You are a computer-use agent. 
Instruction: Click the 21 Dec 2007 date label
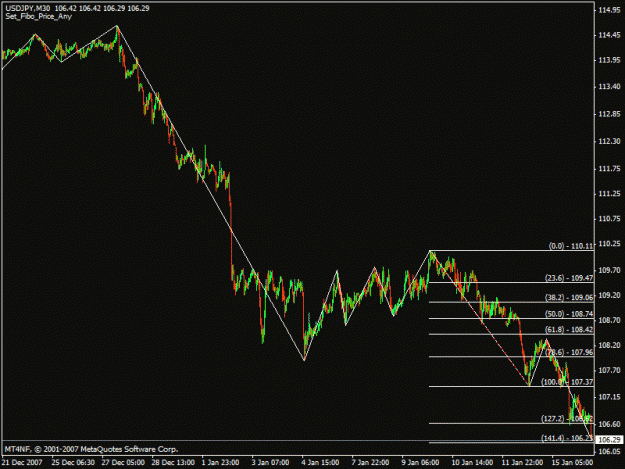click(x=22, y=463)
